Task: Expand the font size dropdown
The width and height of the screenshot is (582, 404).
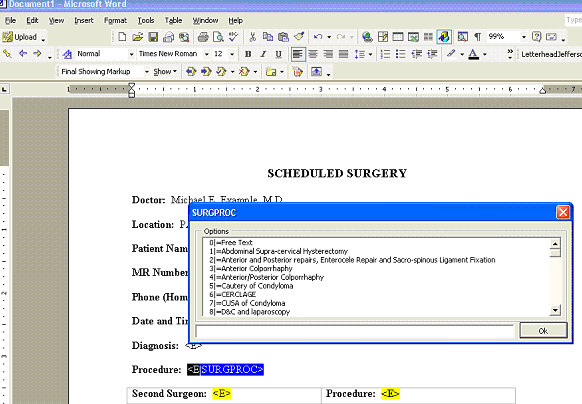Action: [x=232, y=54]
